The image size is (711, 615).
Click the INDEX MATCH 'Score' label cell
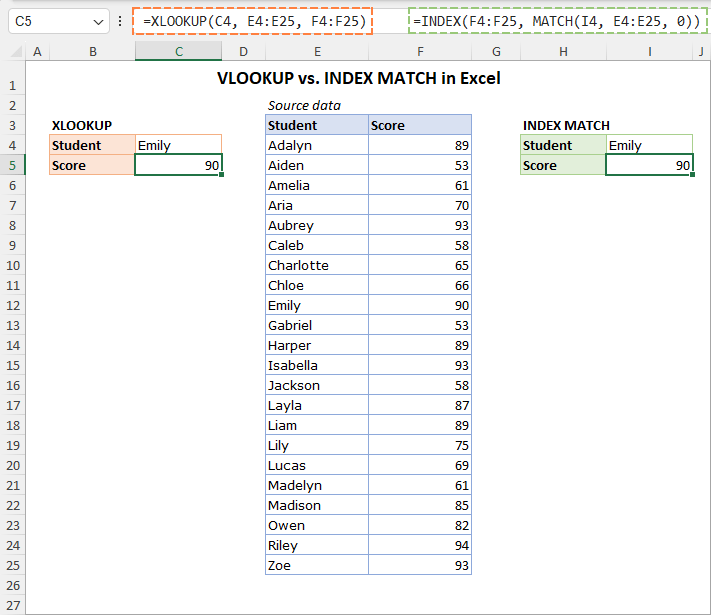coord(563,165)
